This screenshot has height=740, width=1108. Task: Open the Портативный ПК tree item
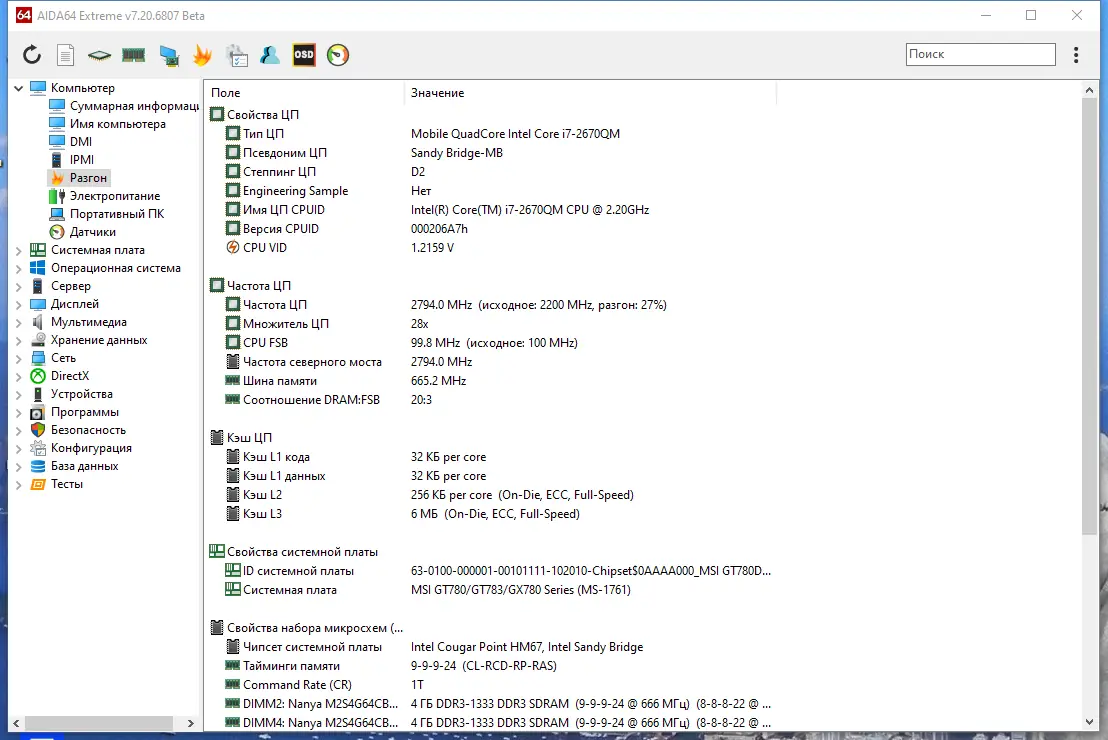117,214
